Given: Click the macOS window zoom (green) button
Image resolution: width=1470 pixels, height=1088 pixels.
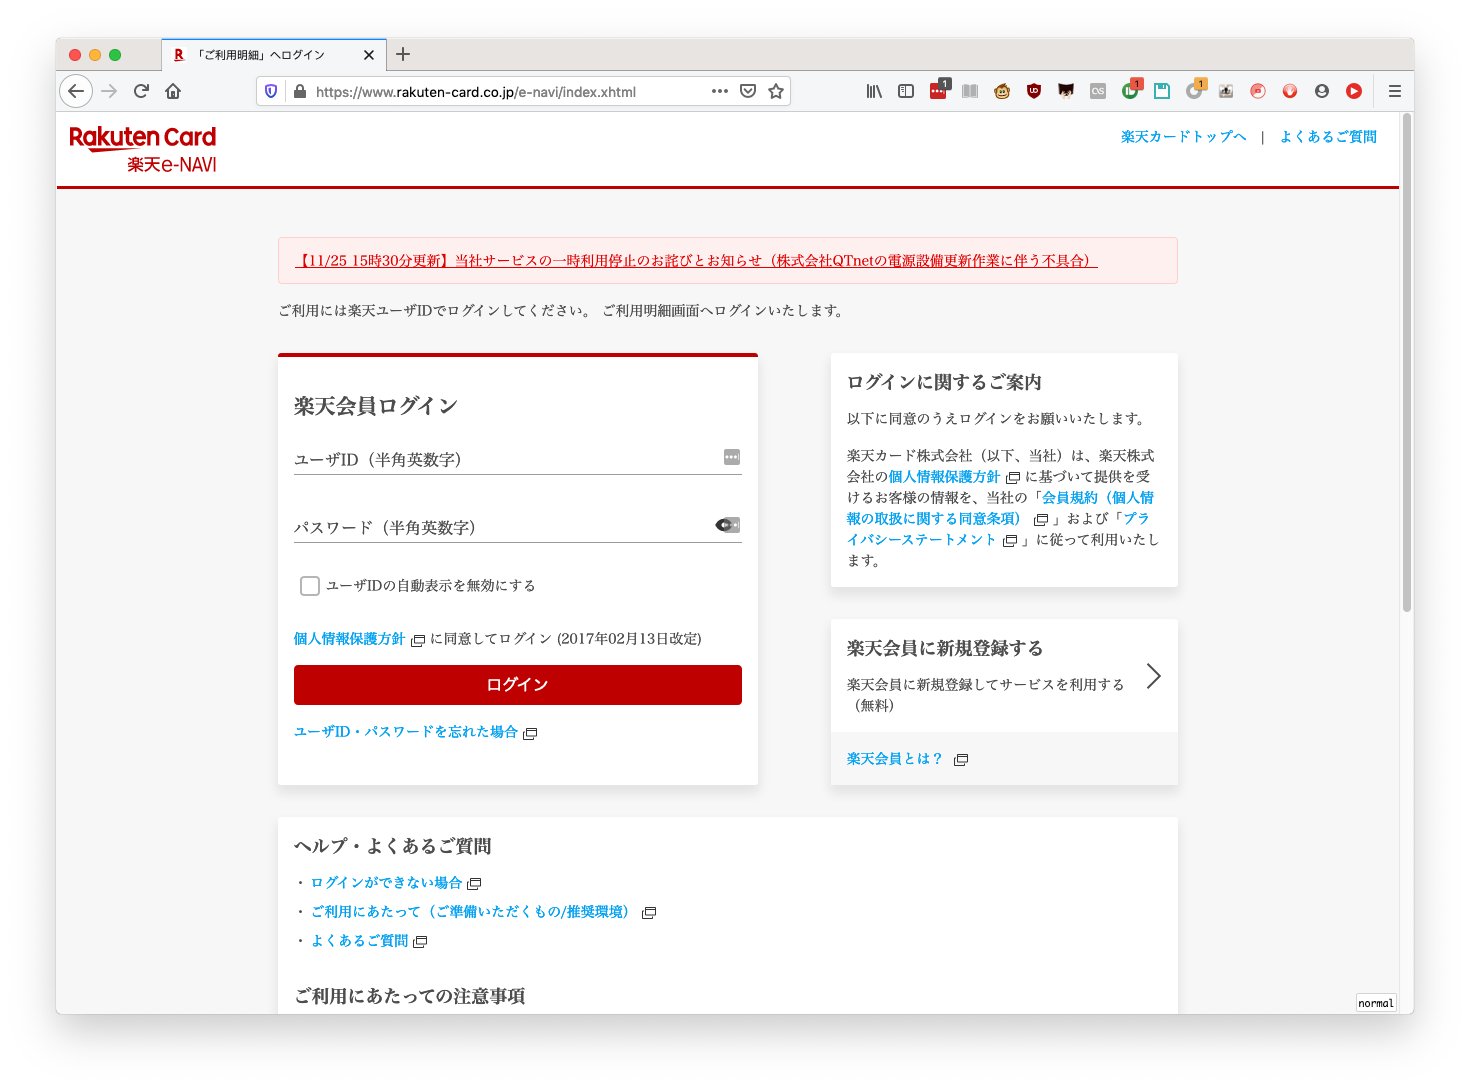Looking at the screenshot, I should (115, 55).
